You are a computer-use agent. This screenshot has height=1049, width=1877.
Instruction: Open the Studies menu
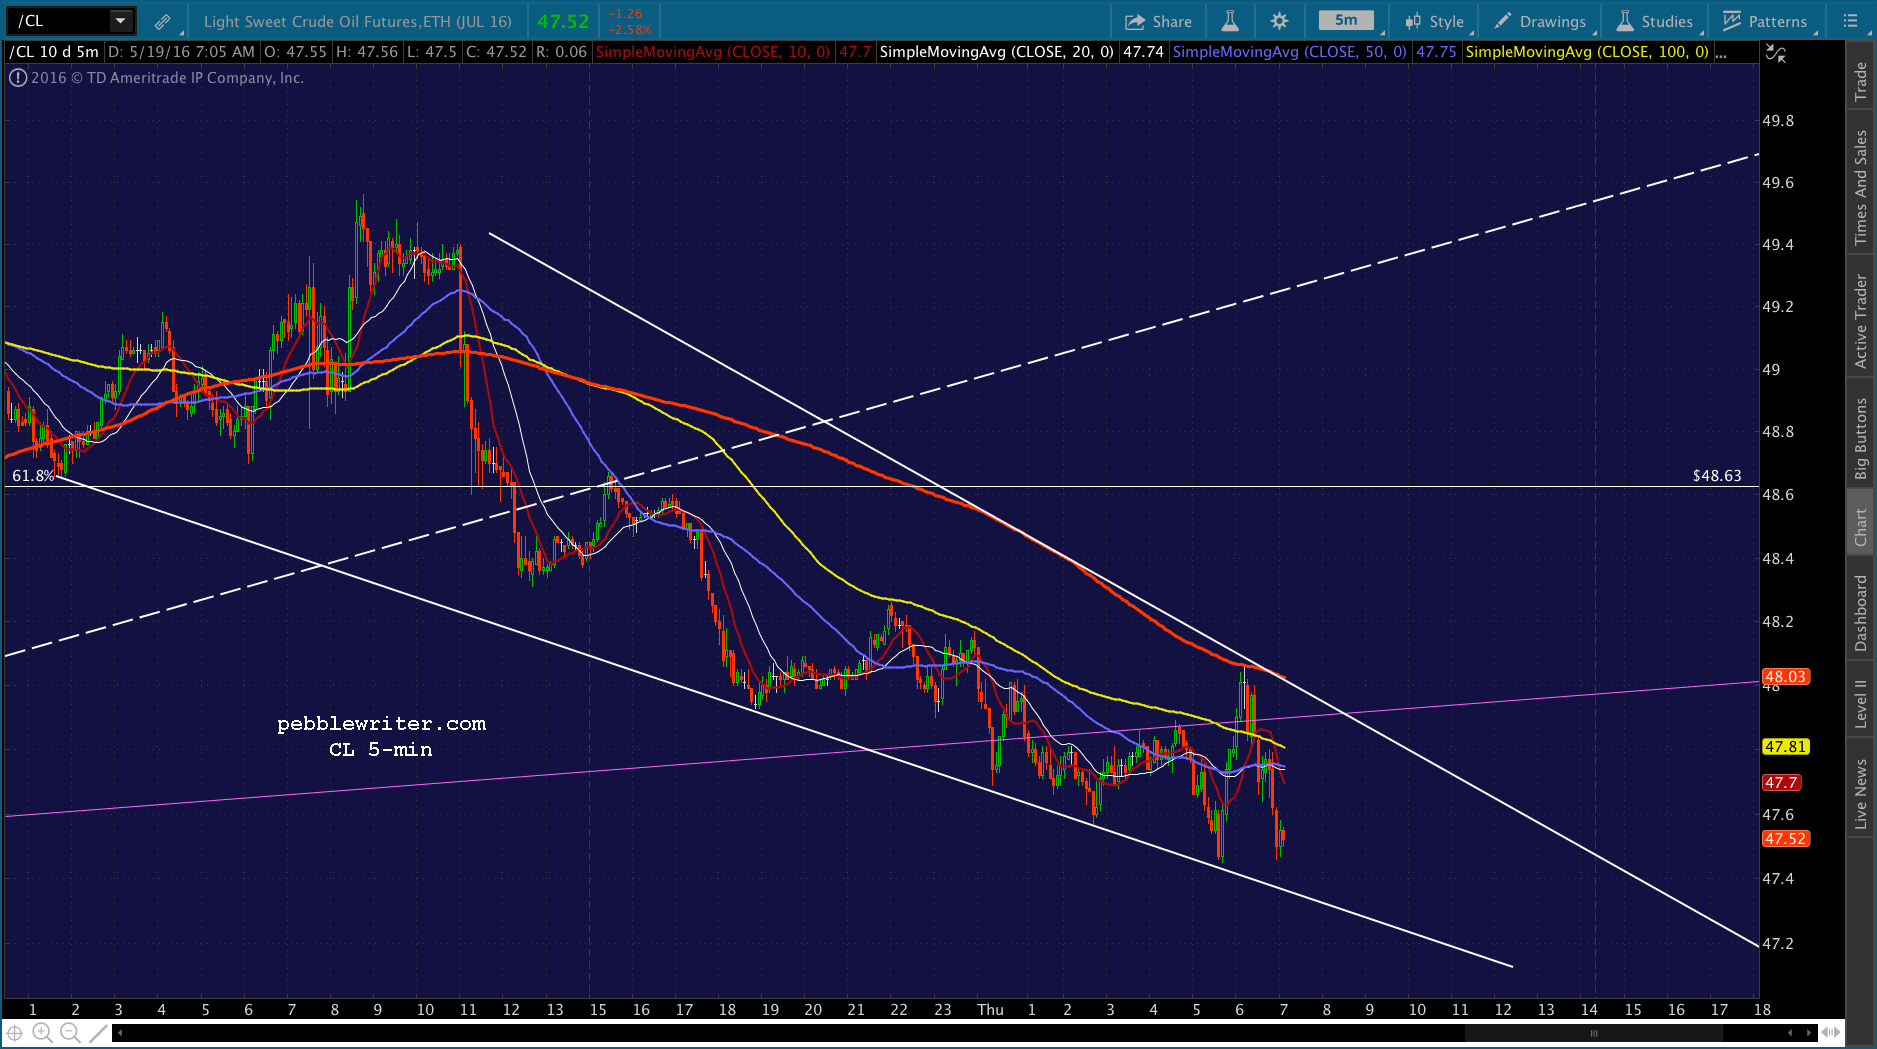pos(1655,21)
